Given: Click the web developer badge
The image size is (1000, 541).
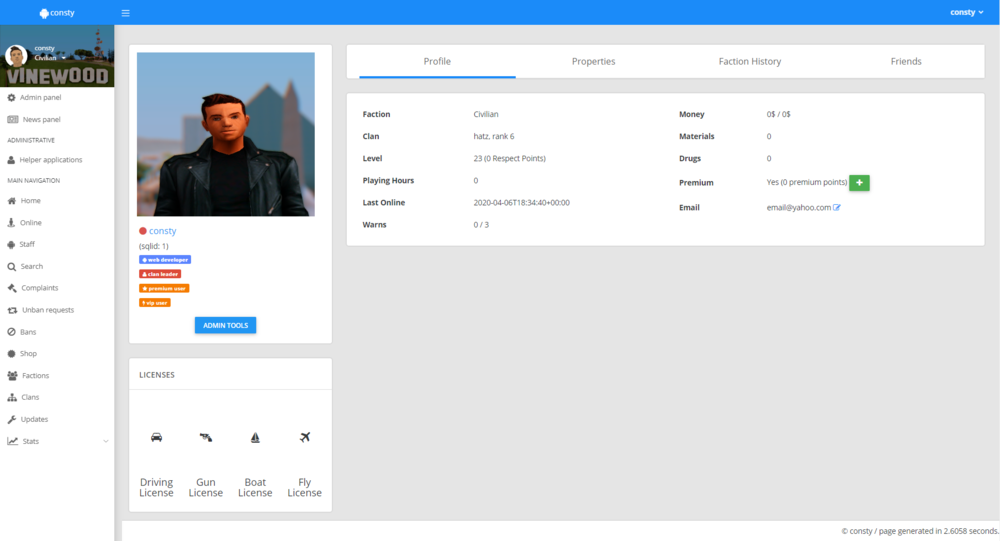Looking at the screenshot, I should (x=165, y=260).
